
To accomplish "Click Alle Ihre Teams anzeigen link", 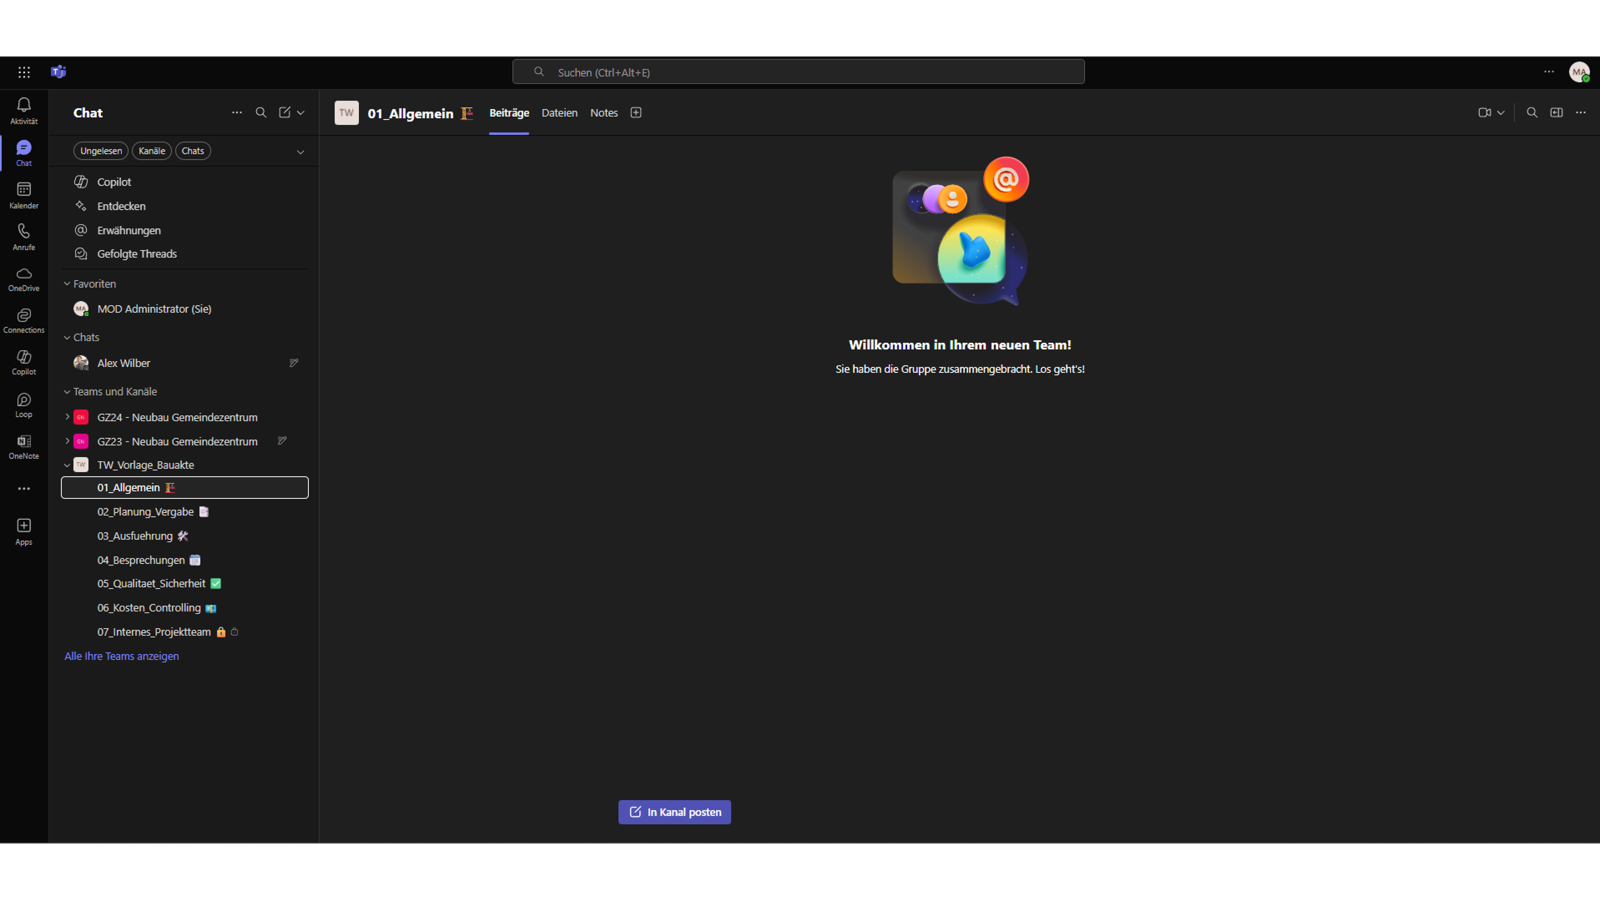I will 122,656.
